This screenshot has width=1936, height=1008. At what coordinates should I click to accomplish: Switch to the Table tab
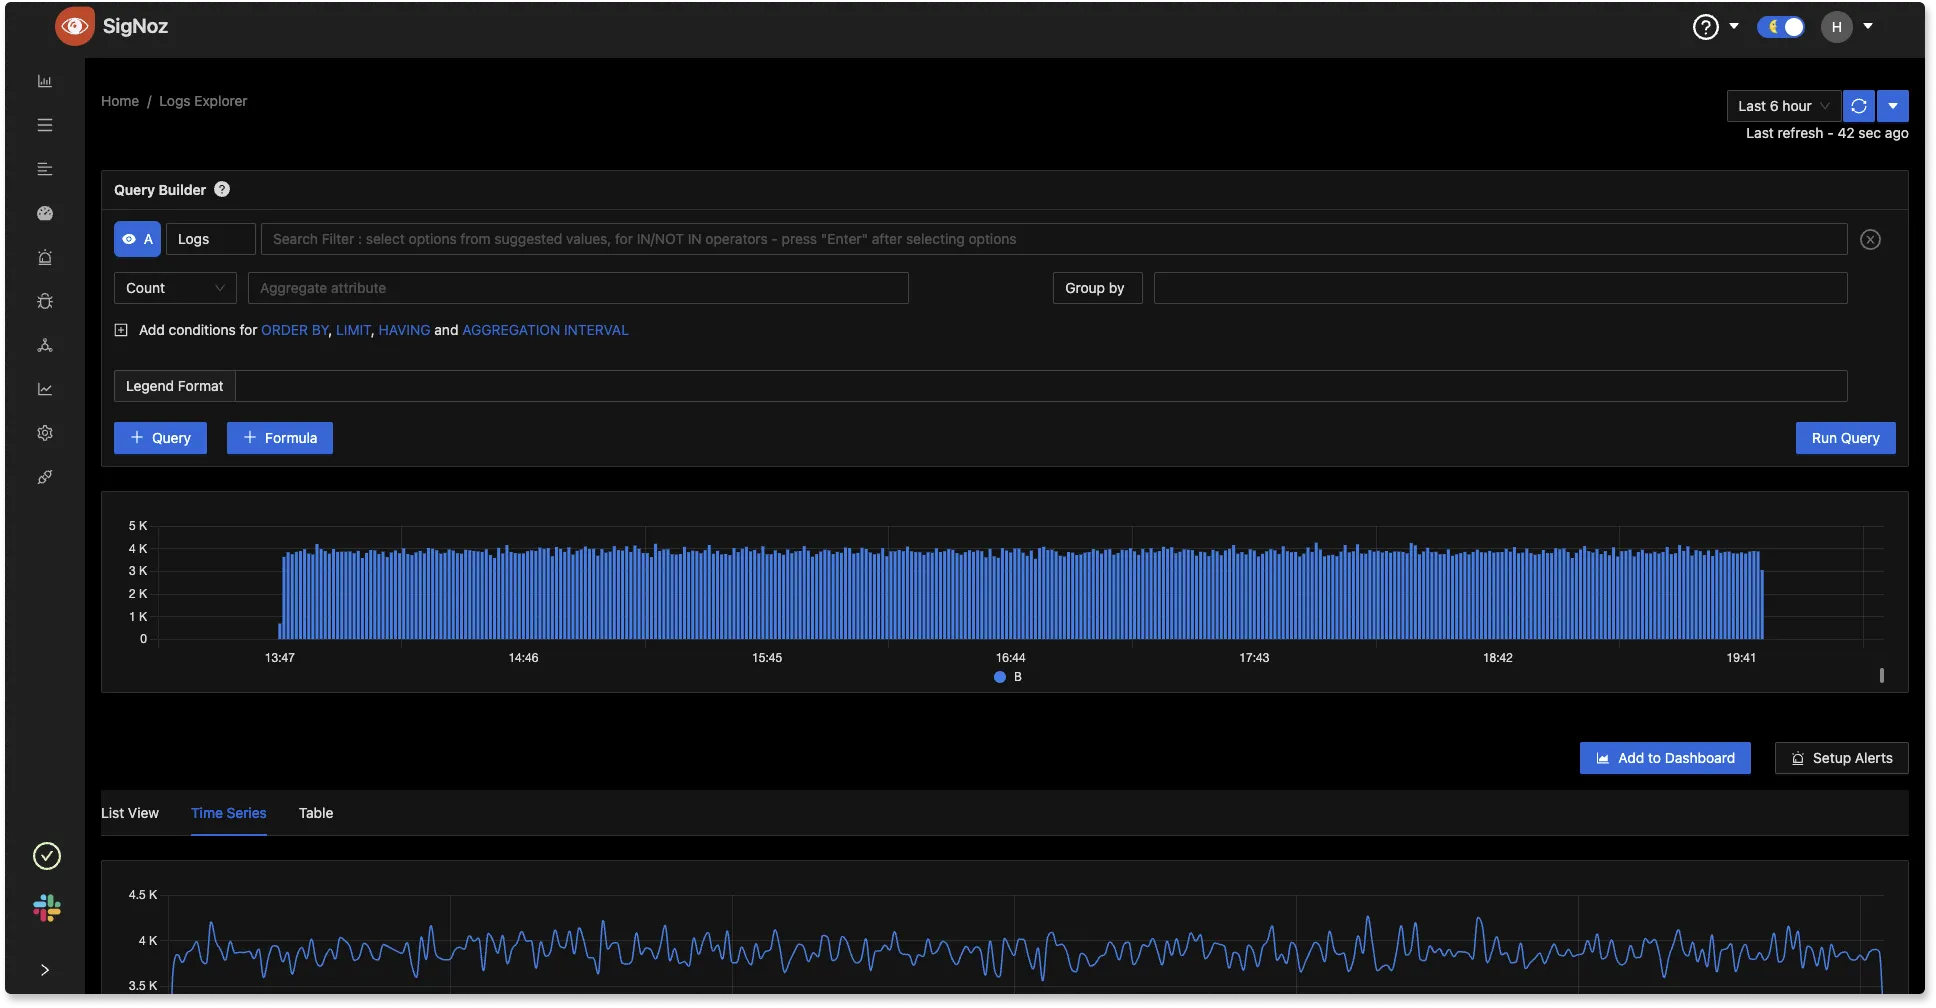(x=316, y=813)
